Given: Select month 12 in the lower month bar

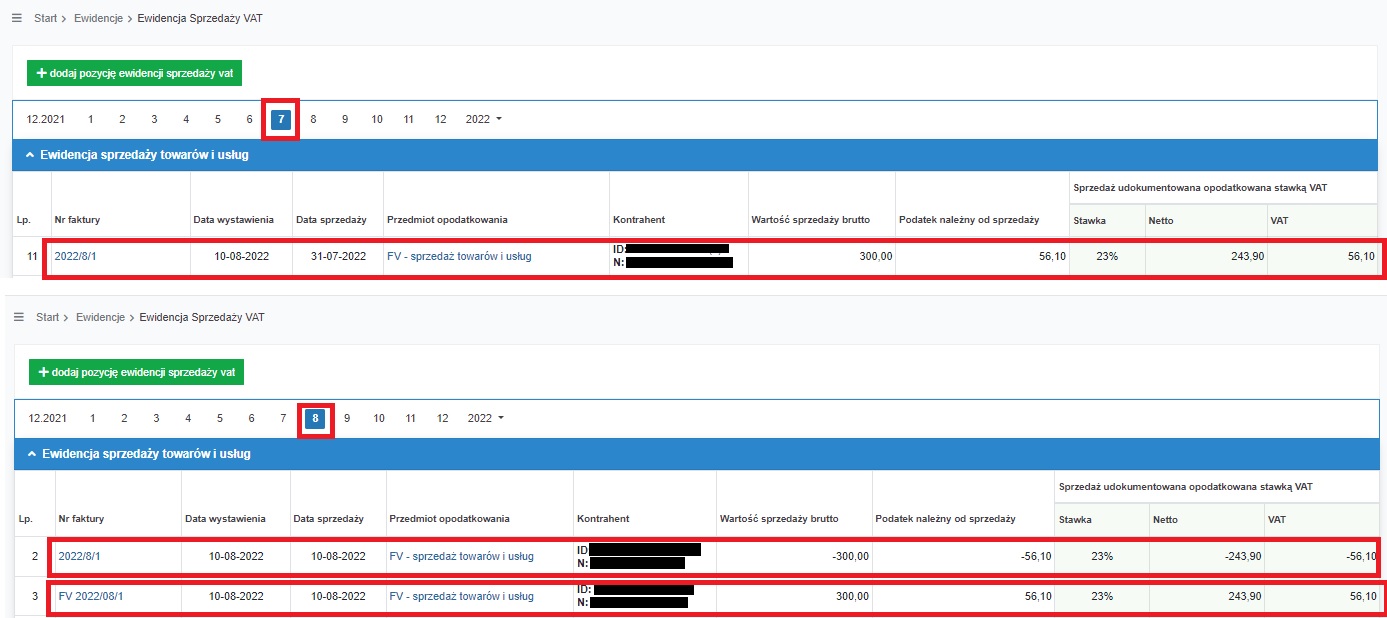Looking at the screenshot, I should click(442, 418).
